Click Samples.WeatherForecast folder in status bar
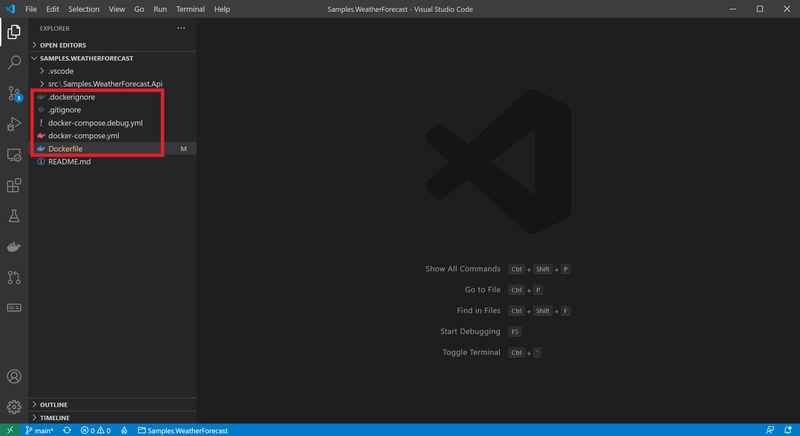800x436 pixels. click(x=183, y=430)
